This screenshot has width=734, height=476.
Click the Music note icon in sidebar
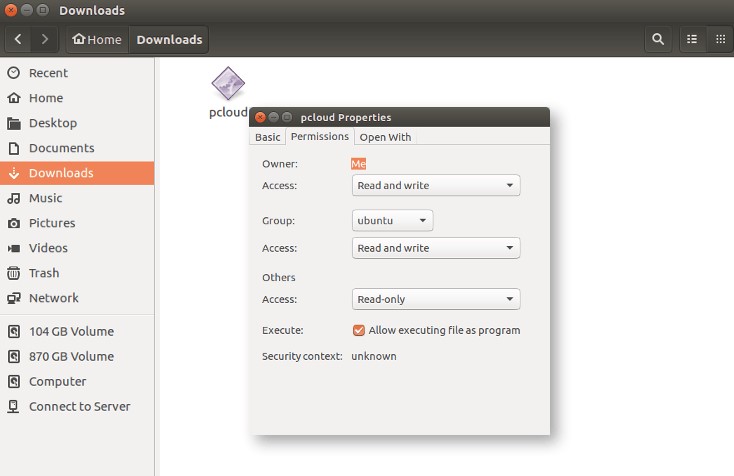14,198
